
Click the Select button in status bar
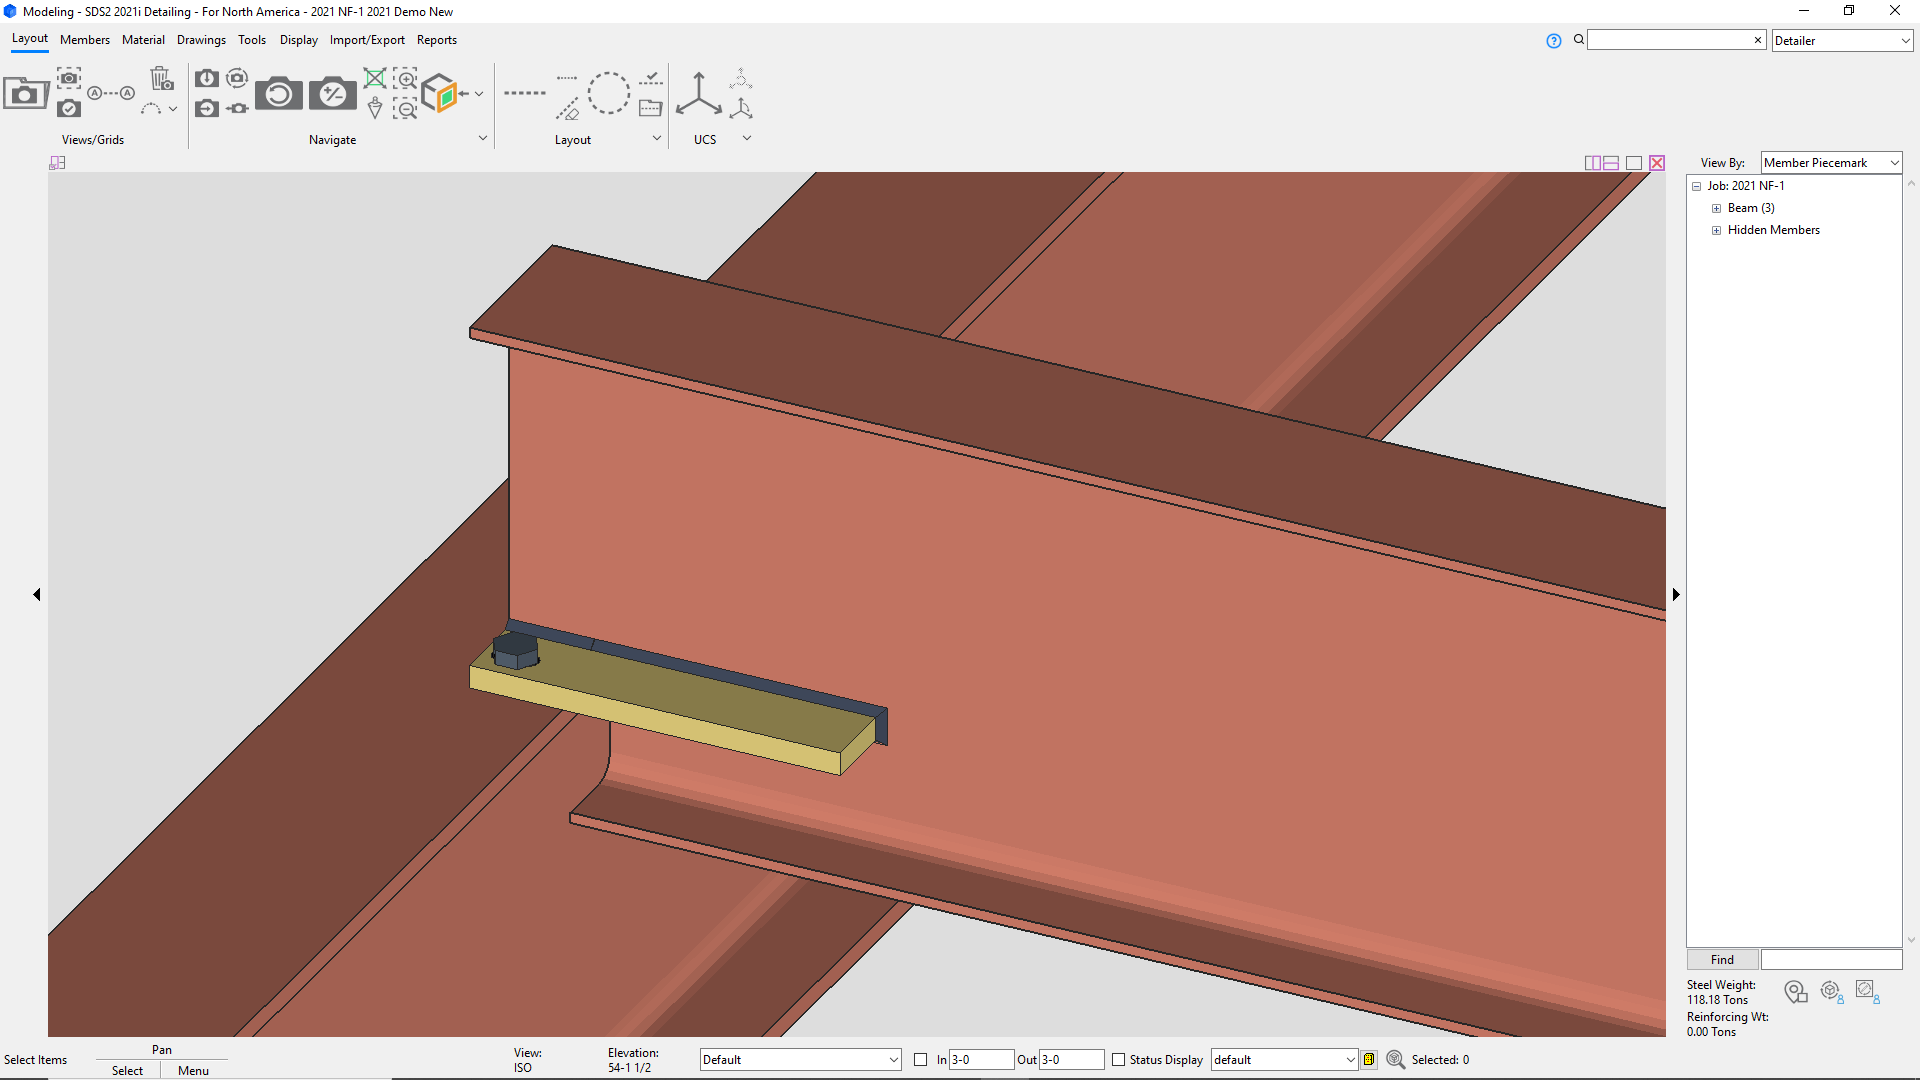pyautogui.click(x=126, y=1070)
